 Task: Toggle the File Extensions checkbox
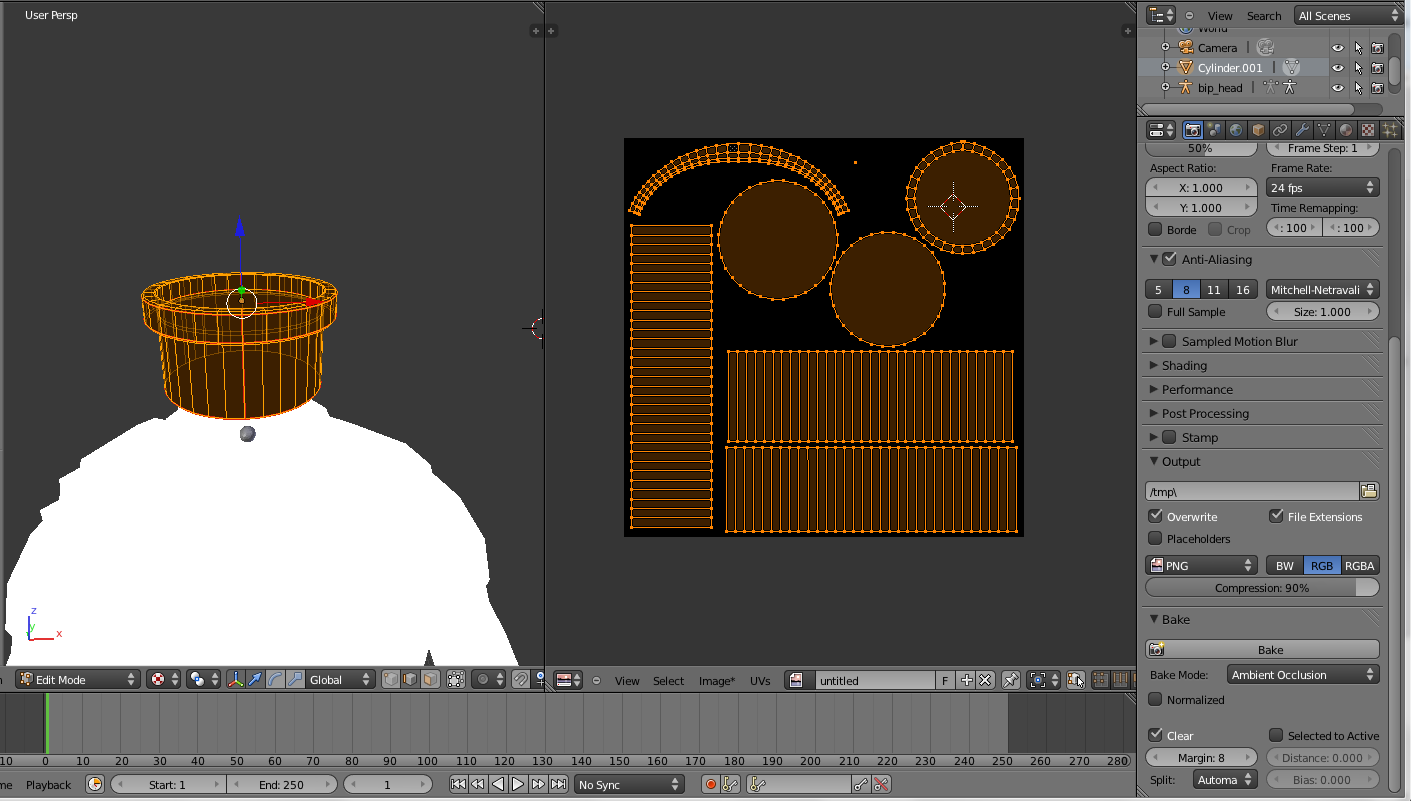1276,516
